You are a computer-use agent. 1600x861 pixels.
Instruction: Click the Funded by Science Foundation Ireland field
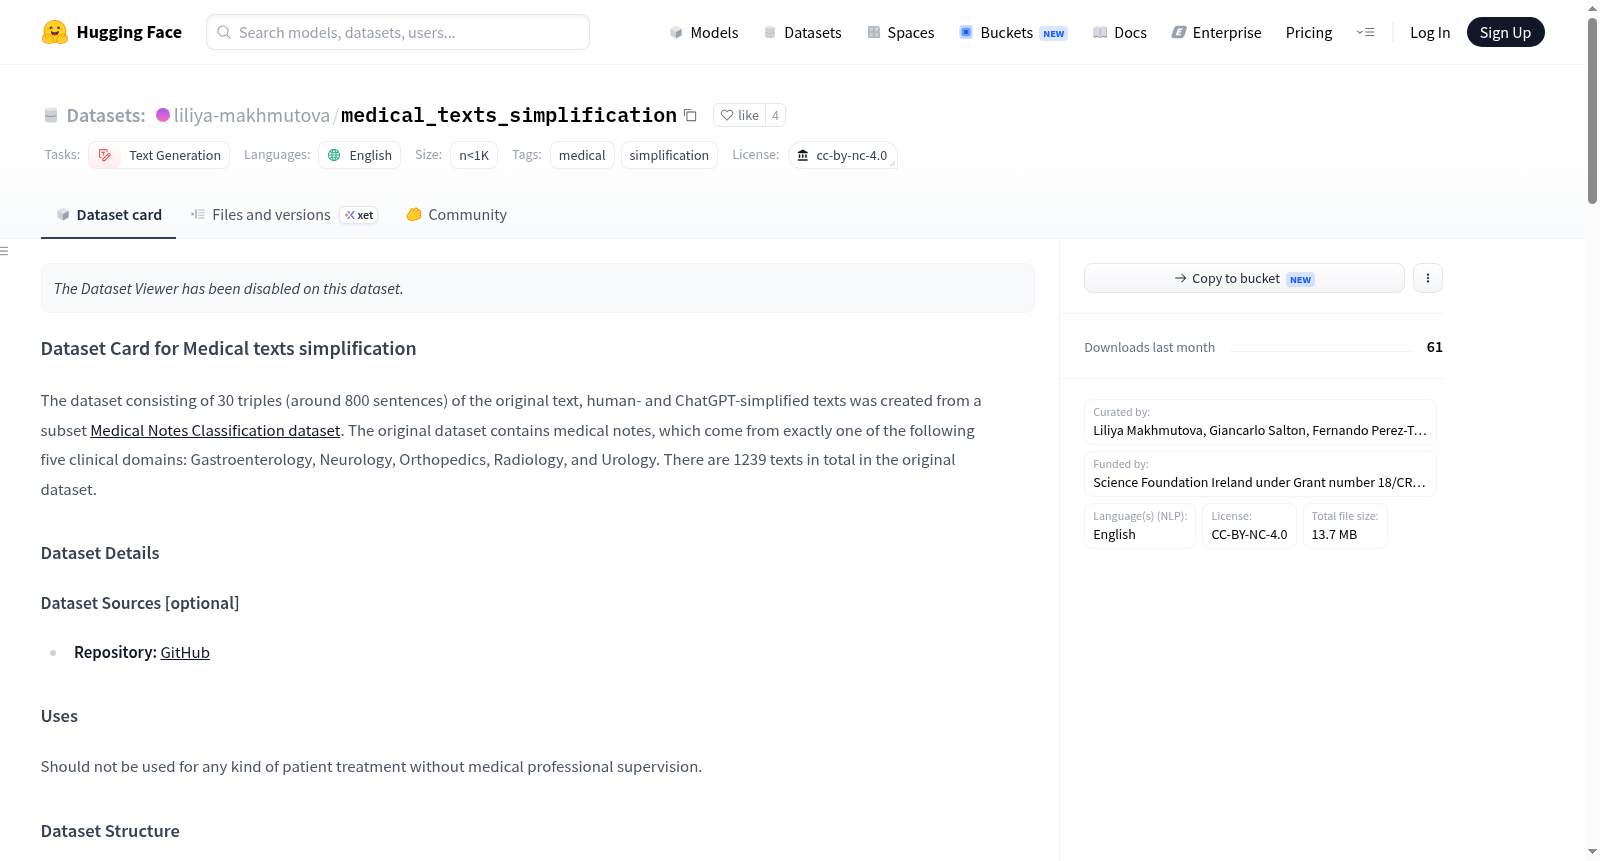[1260, 474]
